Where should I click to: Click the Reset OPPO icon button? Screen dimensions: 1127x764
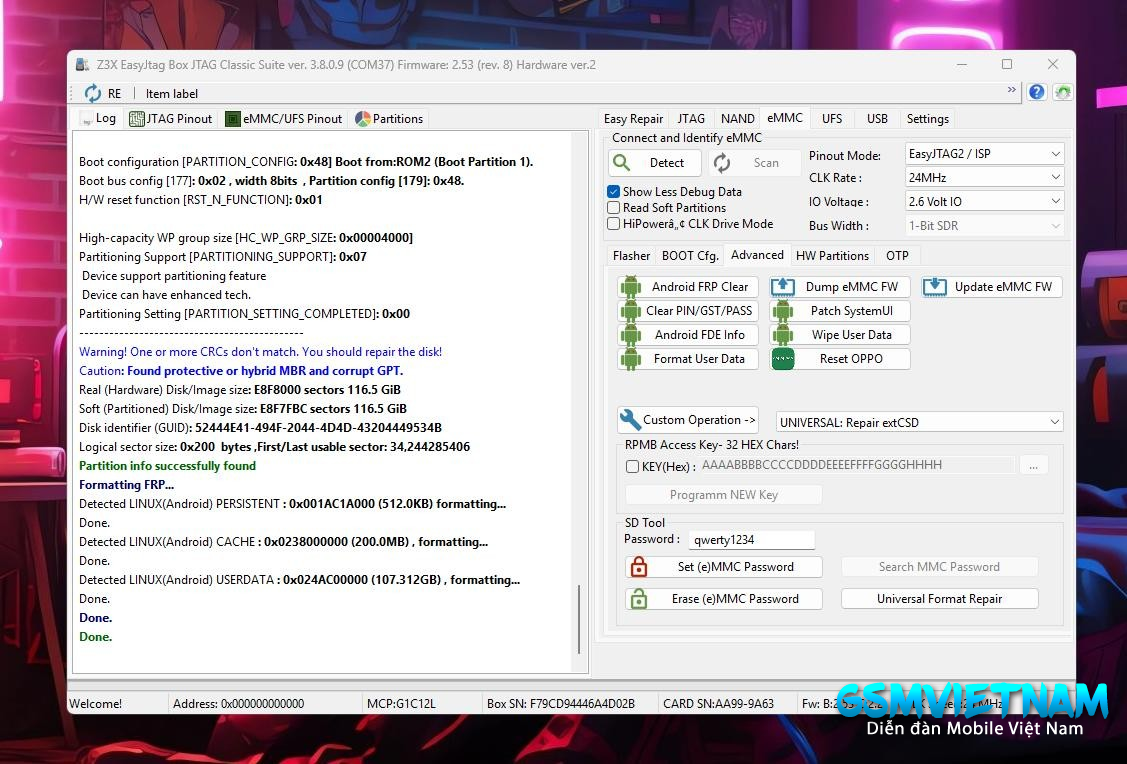(840, 359)
